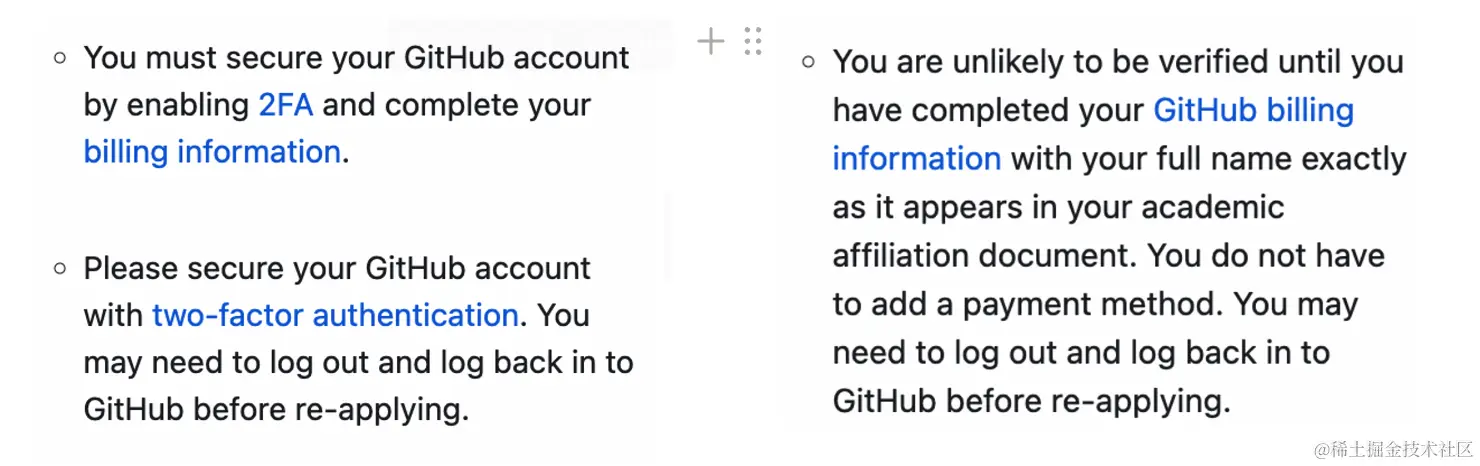Viewport: 1480px width, 466px height.
Task: Click the text "Please secure your GitHub account"
Action: click(337, 268)
